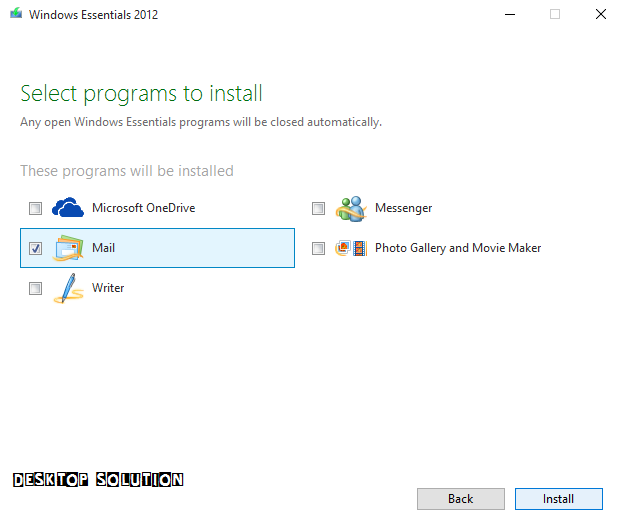Image resolution: width=624 pixels, height=526 pixels.
Task: Click the Photo Gallery and Movie Maker icon
Action: (351, 248)
